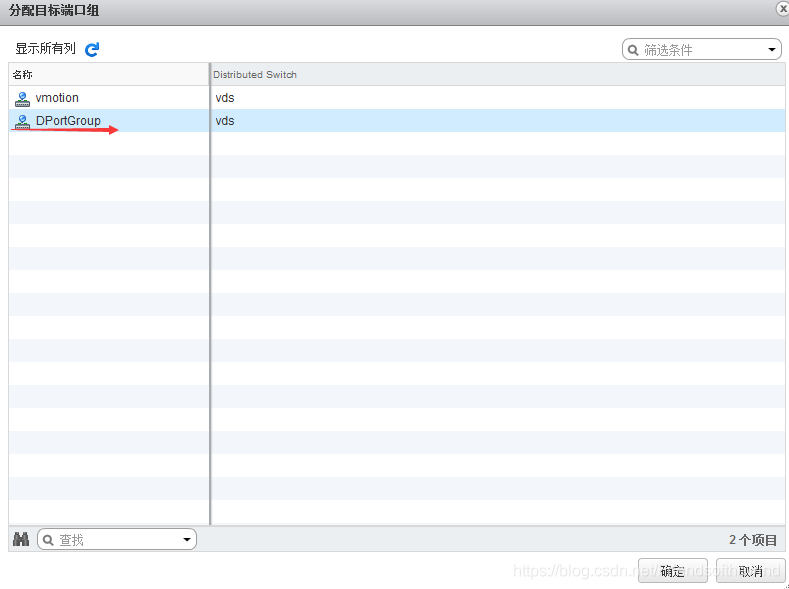Viewport: 789px width, 589px height.
Task: Click the 2 个项目 item count text
Action: (753, 540)
